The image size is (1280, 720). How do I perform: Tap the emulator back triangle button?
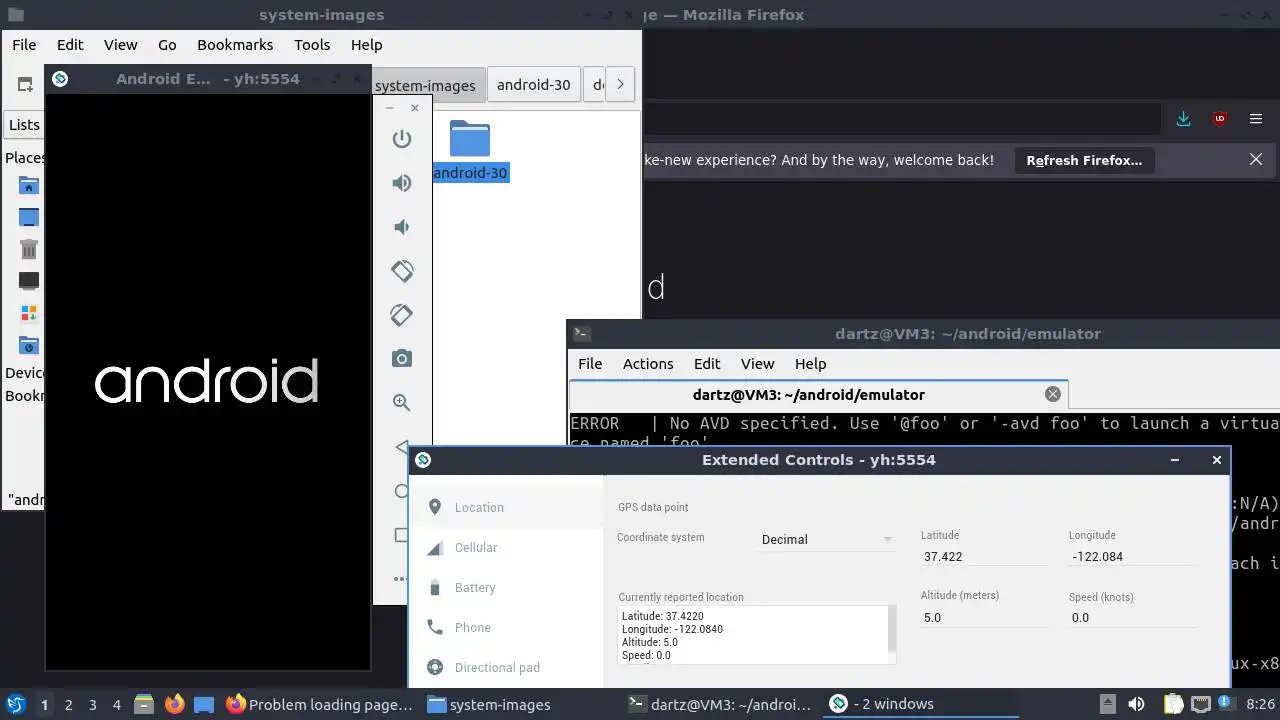(402, 447)
